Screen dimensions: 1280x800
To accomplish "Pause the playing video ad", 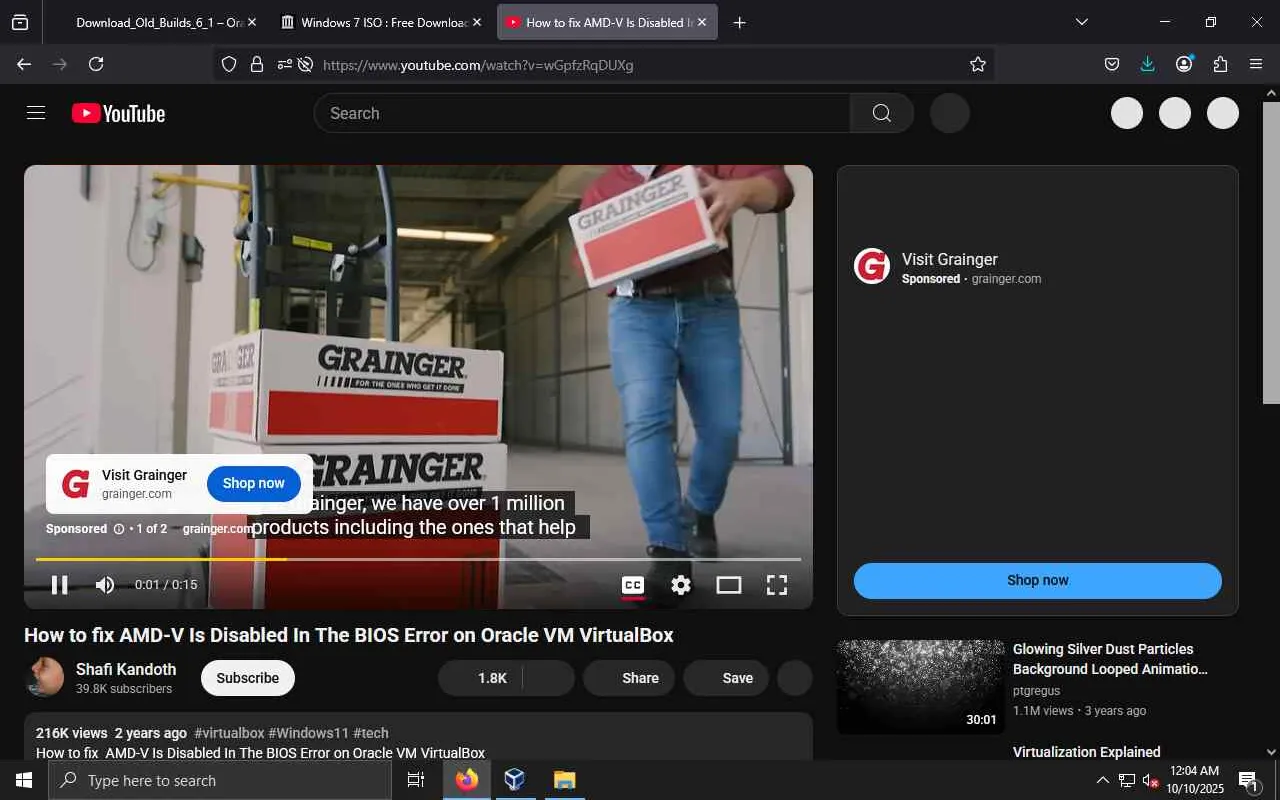I will coord(60,585).
